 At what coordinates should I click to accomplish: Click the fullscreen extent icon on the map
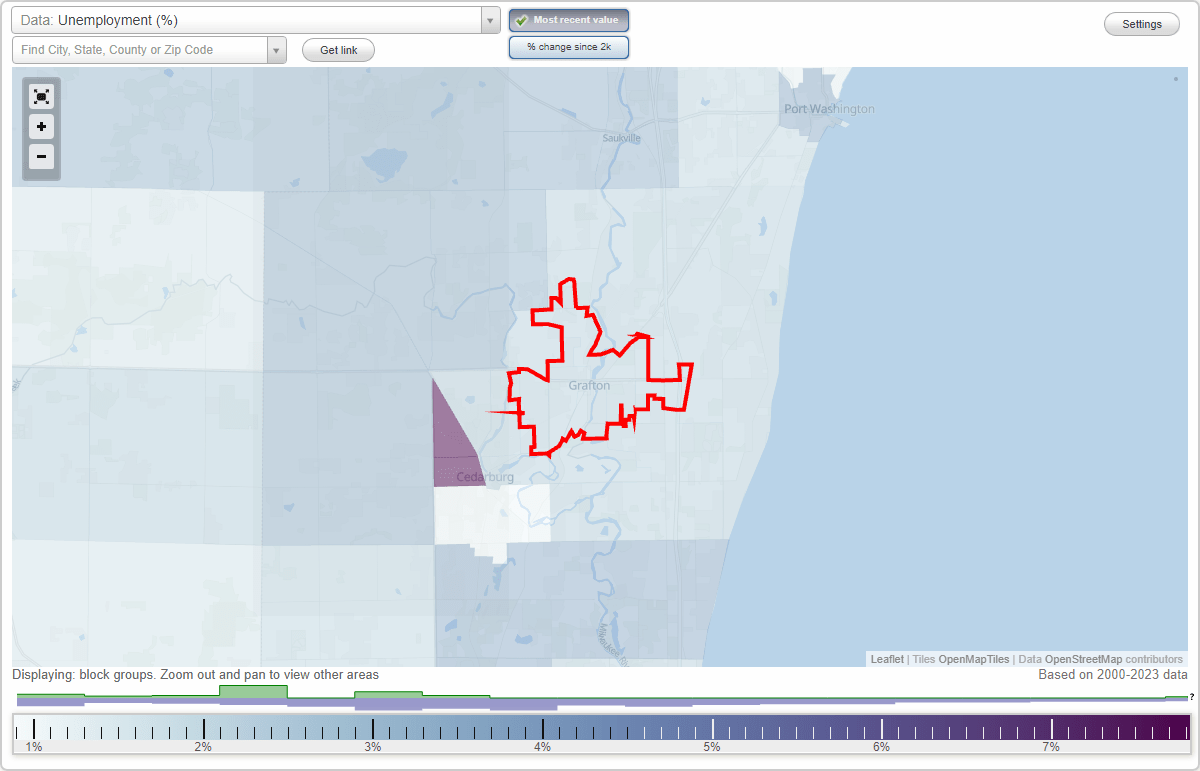pos(41,97)
